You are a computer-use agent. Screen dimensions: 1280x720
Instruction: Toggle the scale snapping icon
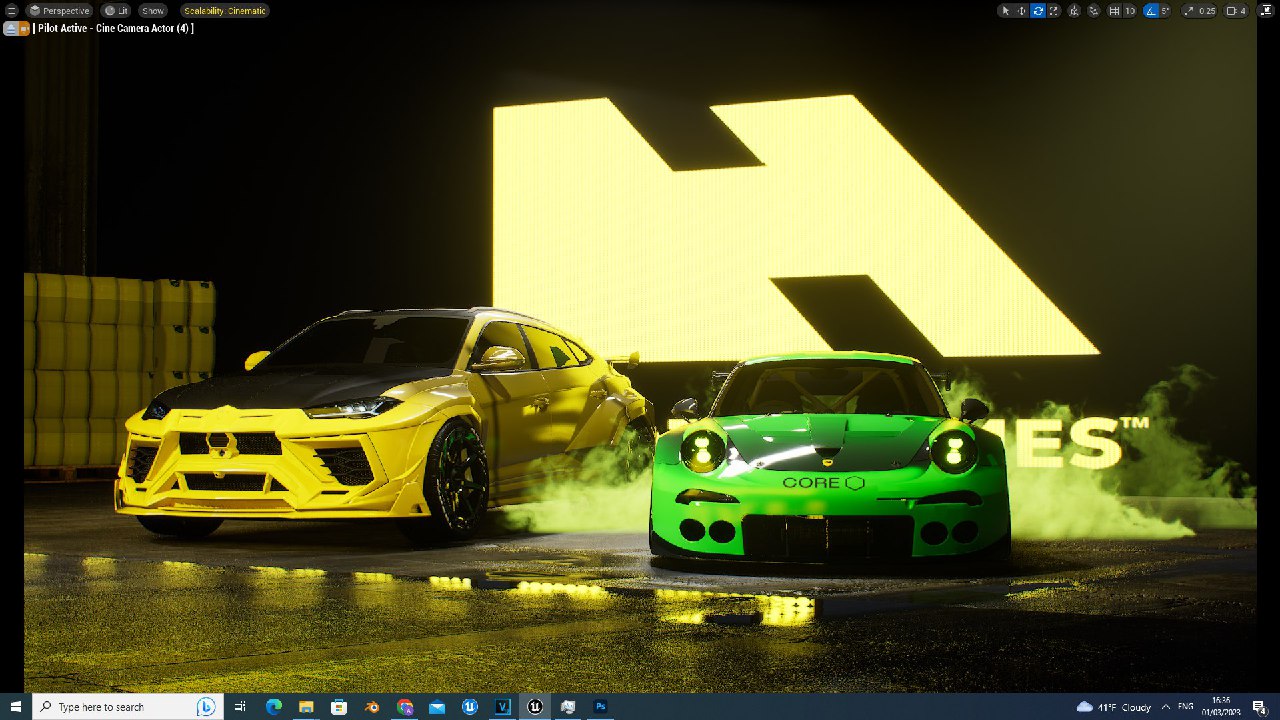[x=1188, y=11]
